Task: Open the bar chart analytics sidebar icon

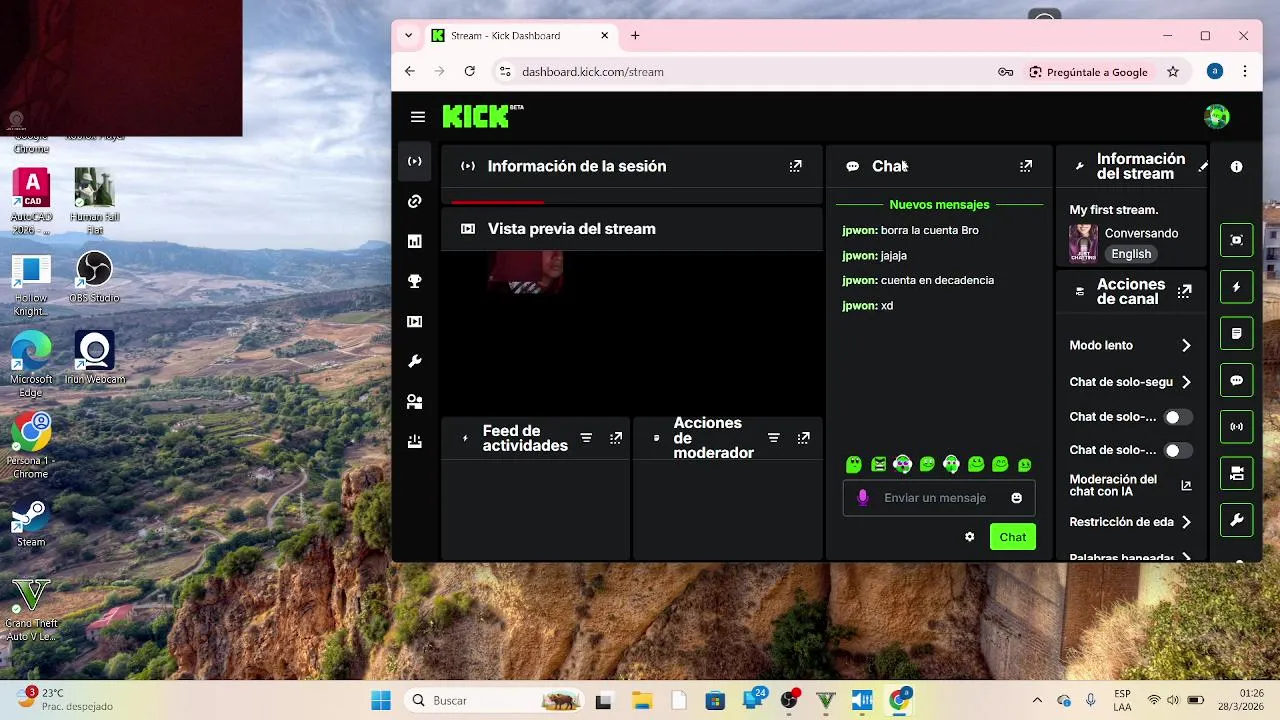Action: [415, 241]
